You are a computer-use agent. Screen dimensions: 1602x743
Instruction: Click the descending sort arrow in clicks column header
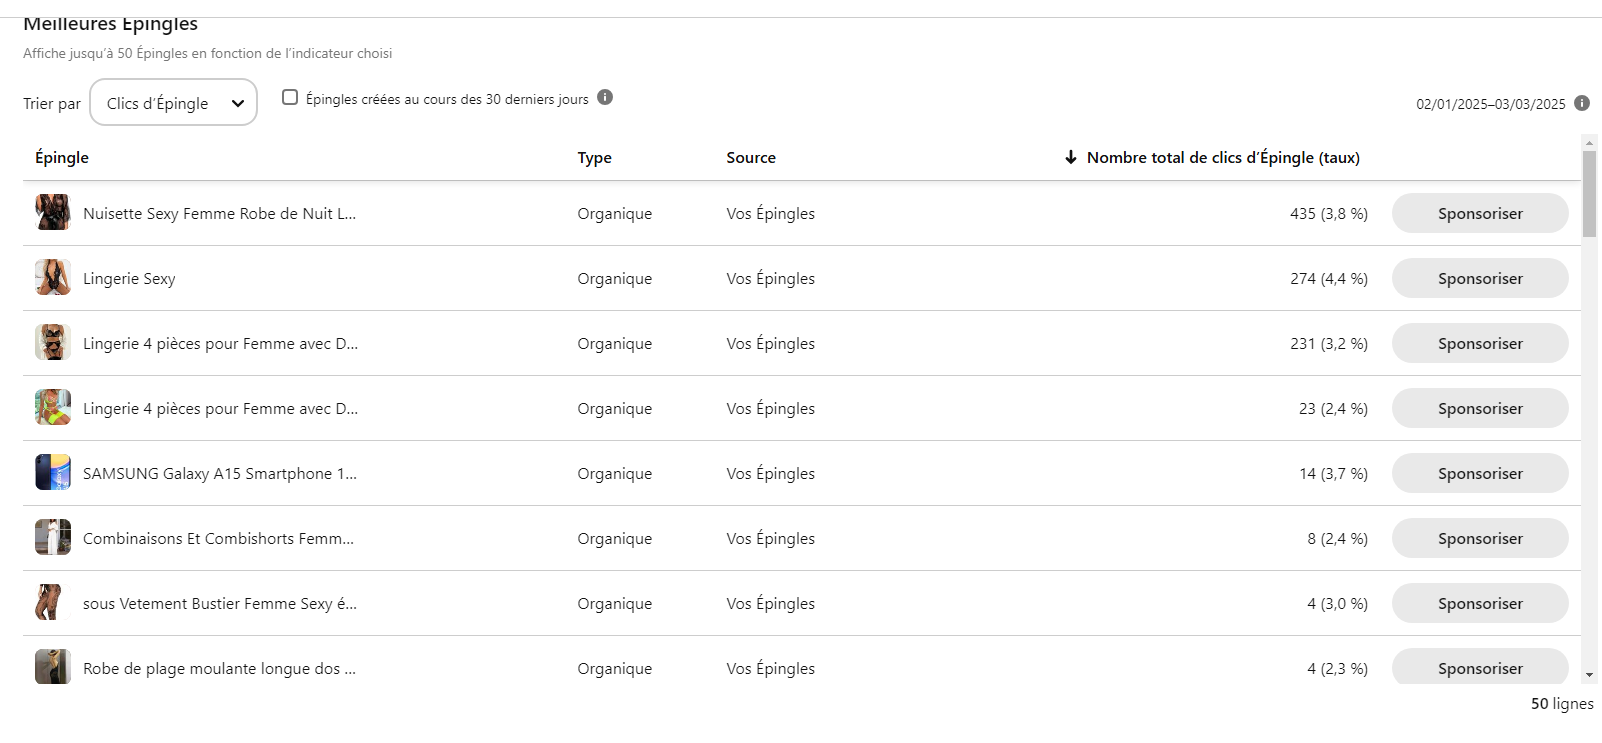coord(1070,157)
